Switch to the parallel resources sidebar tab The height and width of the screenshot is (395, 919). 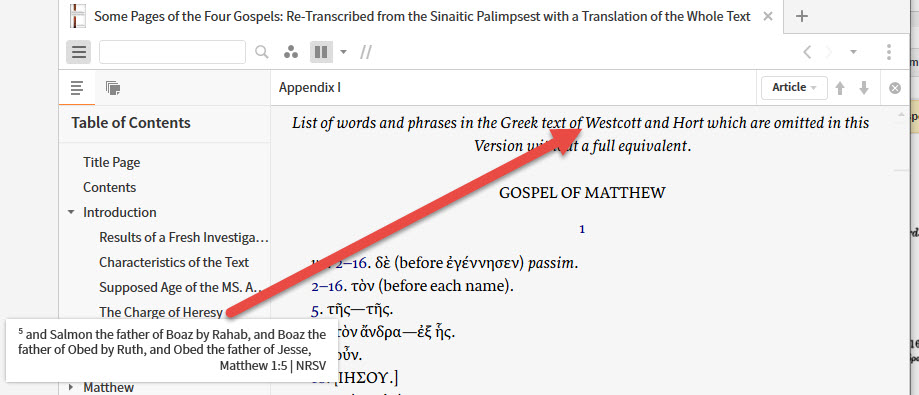(x=113, y=88)
